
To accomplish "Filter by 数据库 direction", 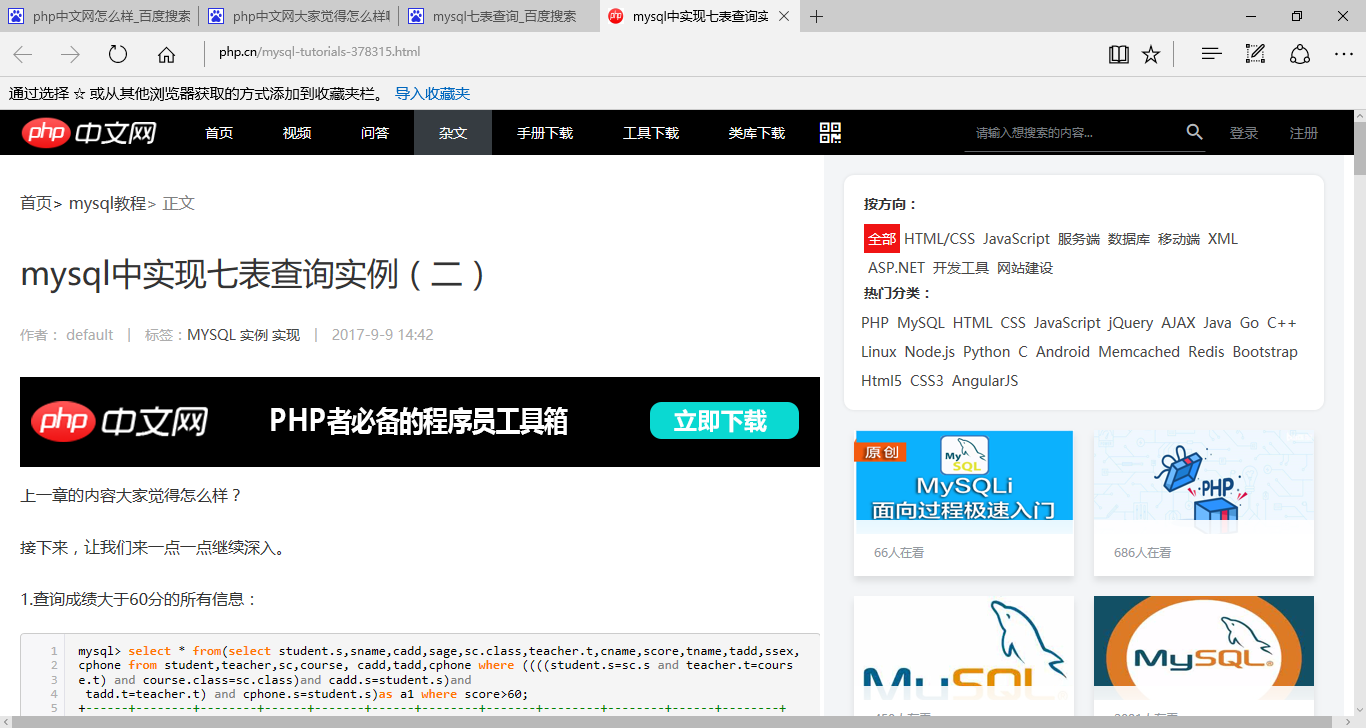I will click(1129, 239).
